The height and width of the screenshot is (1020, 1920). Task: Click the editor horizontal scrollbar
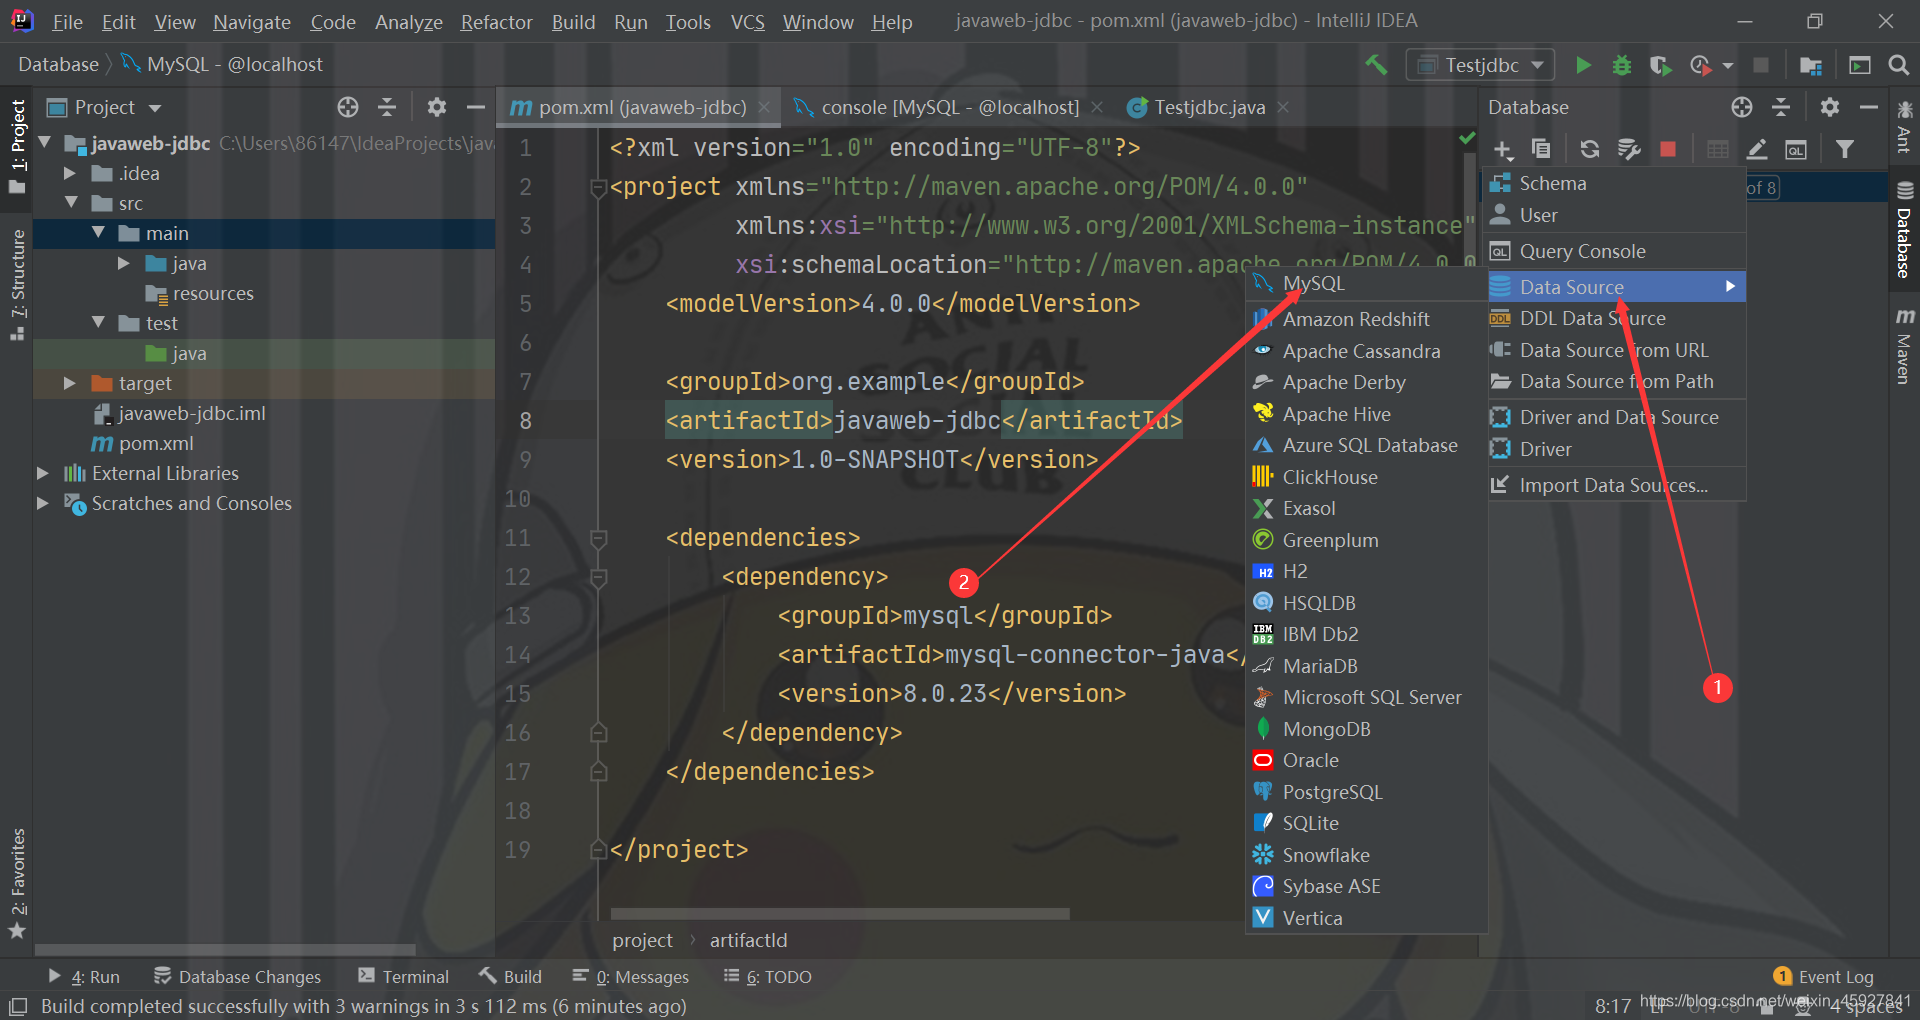tap(840, 913)
